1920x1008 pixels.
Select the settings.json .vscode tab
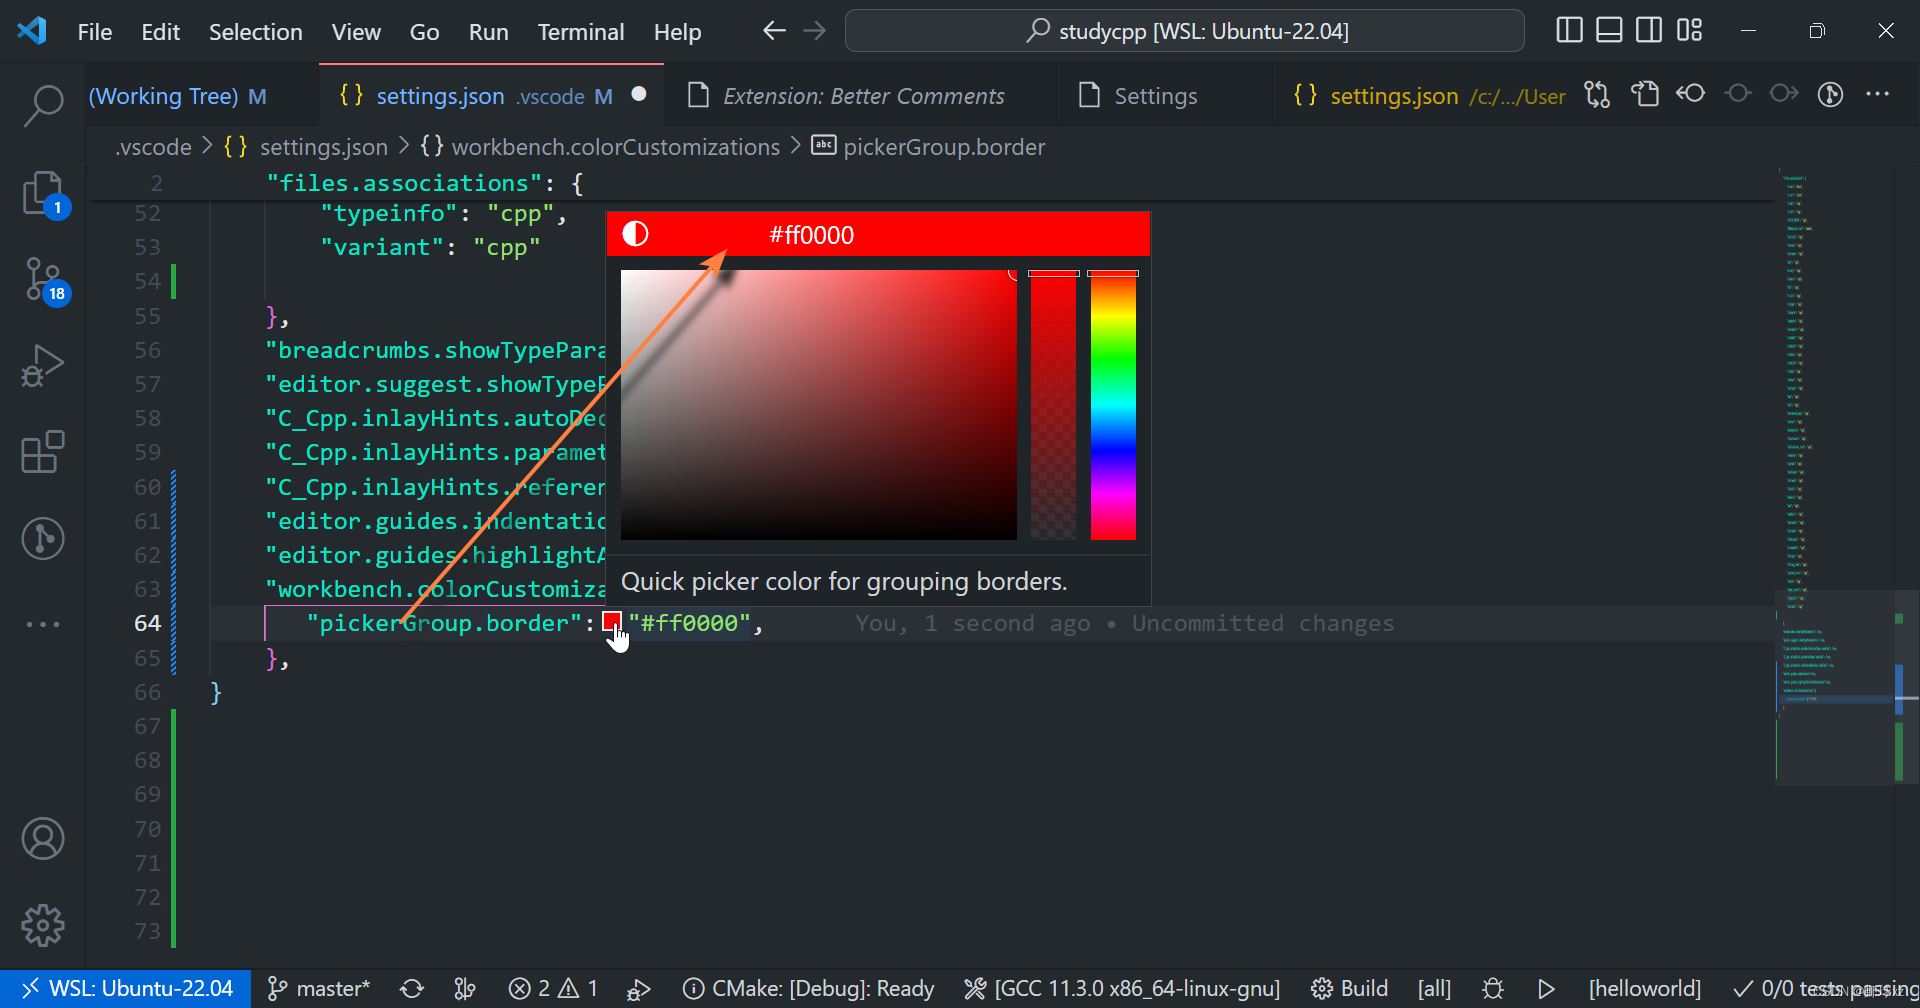[491, 96]
